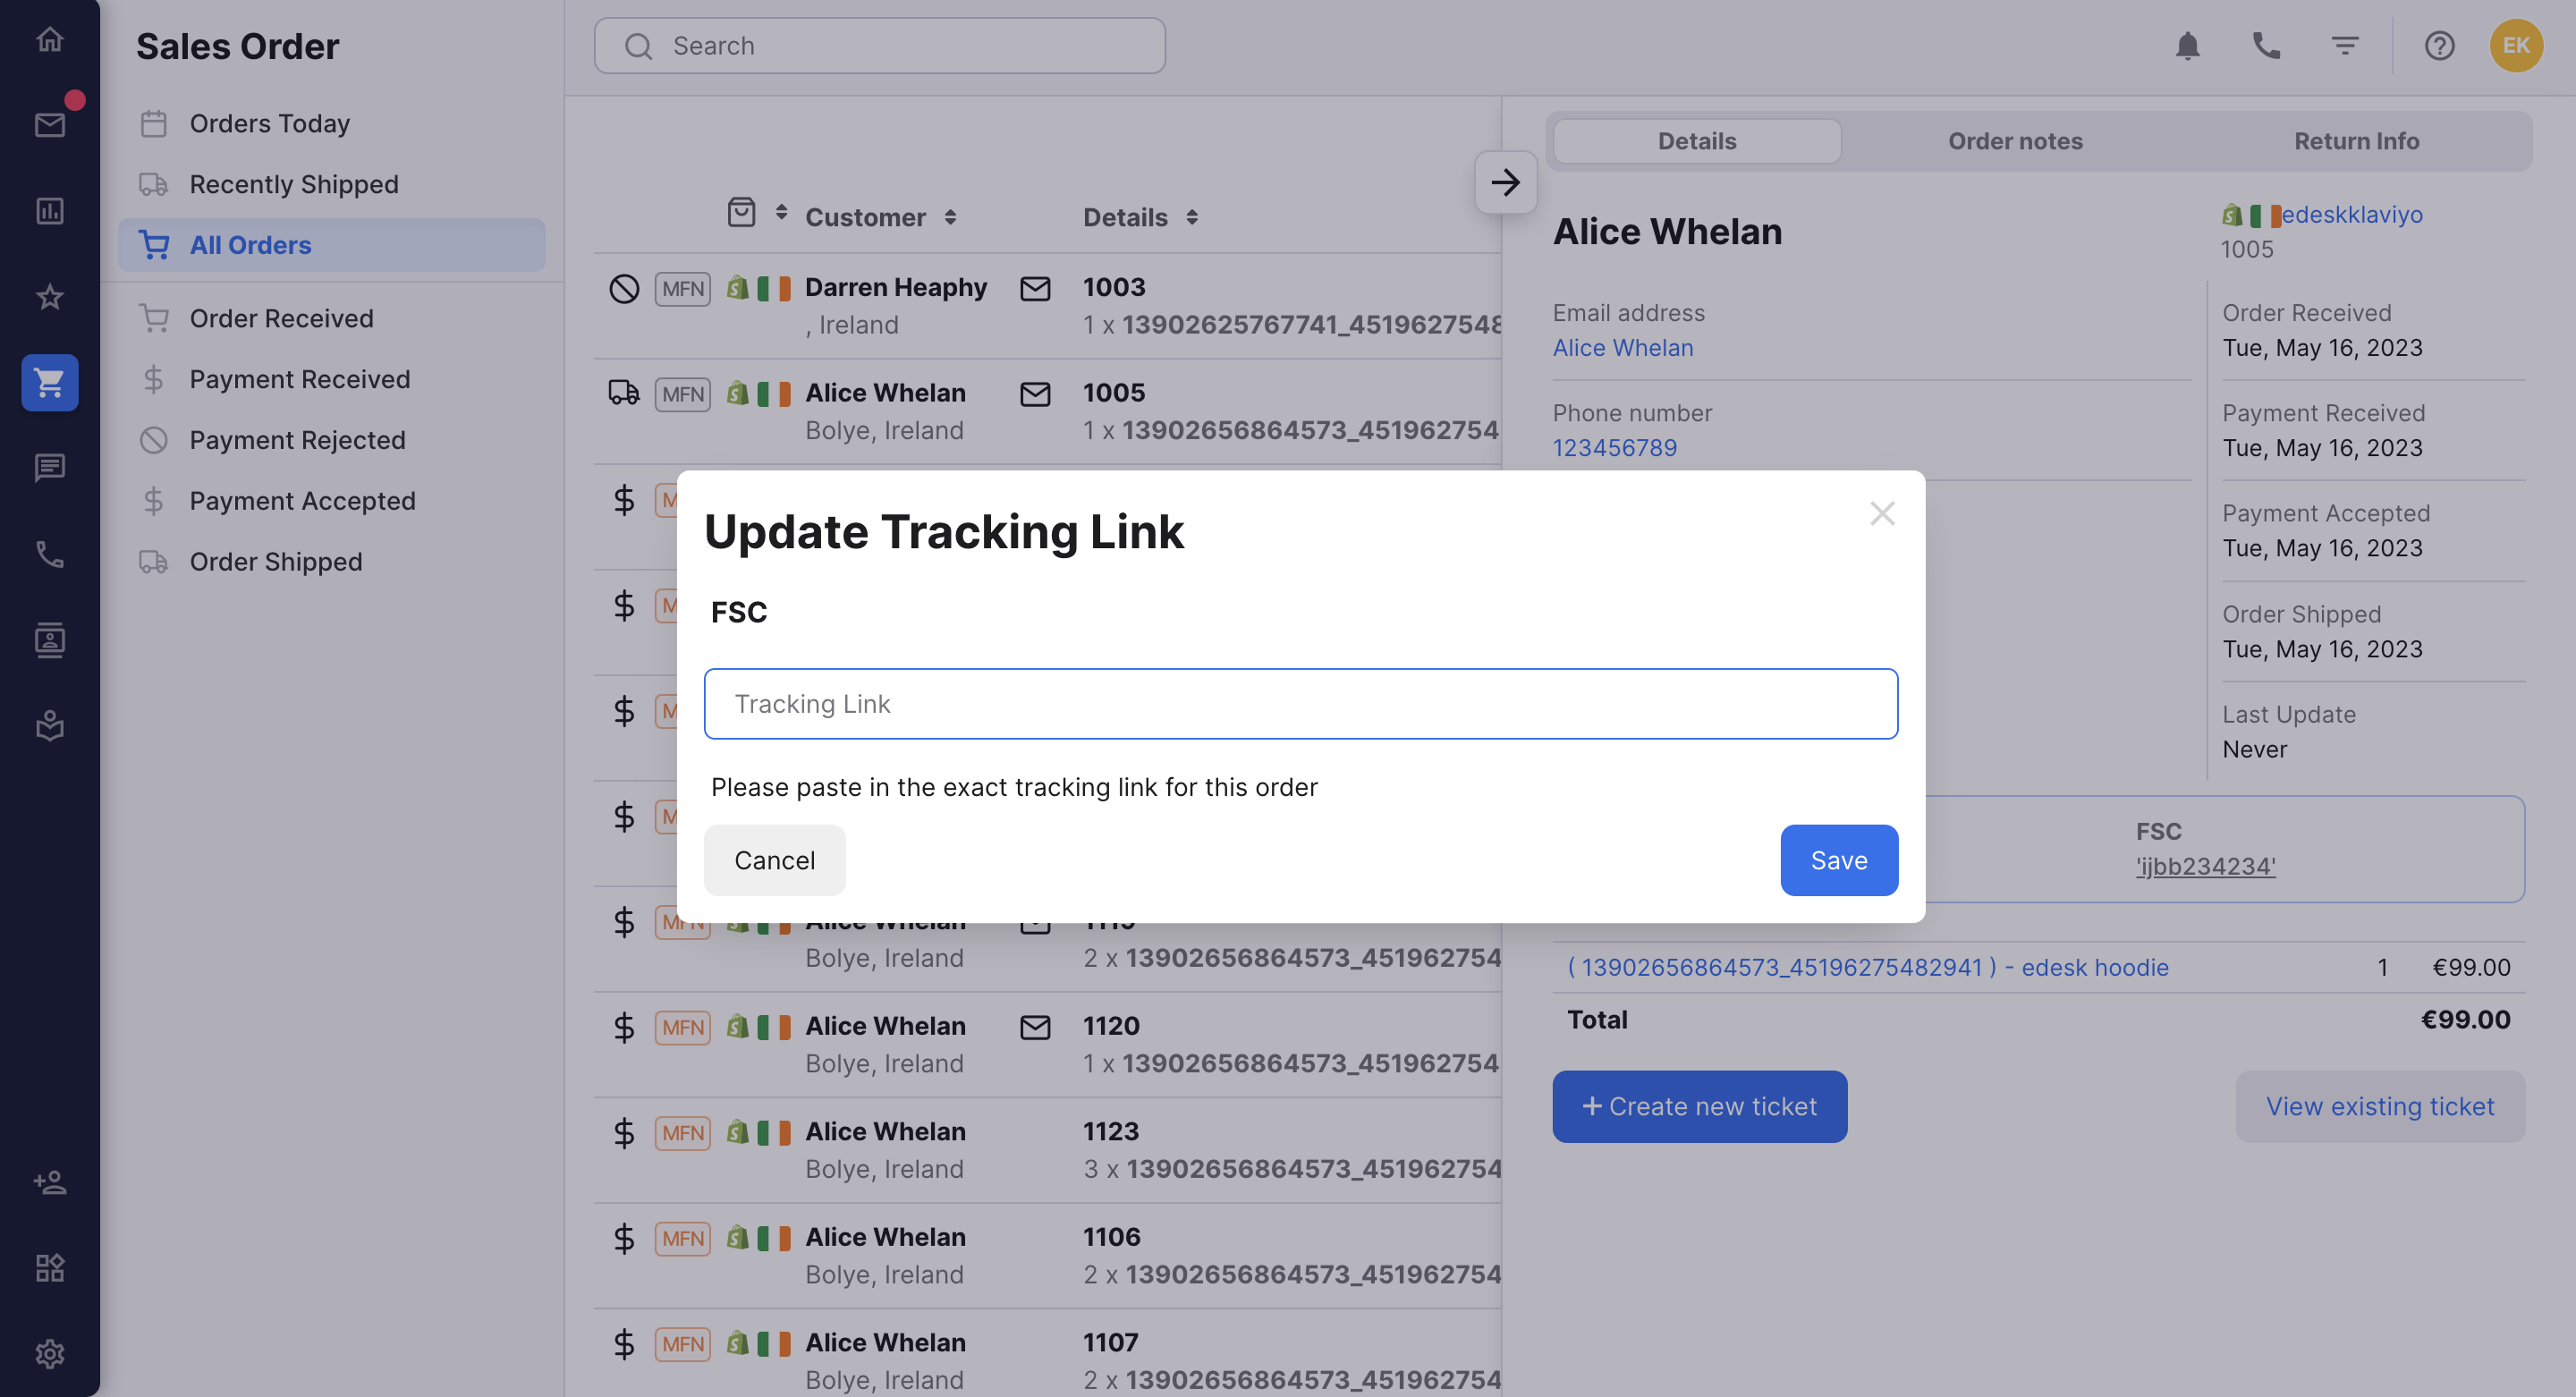2576x1397 pixels.
Task: Click Save button to update tracking link
Action: [x=1838, y=860]
